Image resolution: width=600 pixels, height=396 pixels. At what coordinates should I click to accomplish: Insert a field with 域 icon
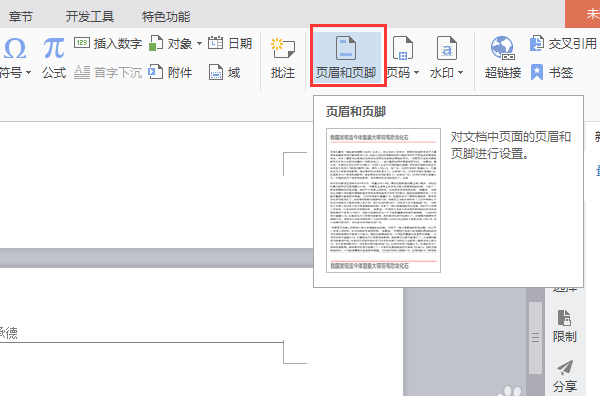(216, 72)
